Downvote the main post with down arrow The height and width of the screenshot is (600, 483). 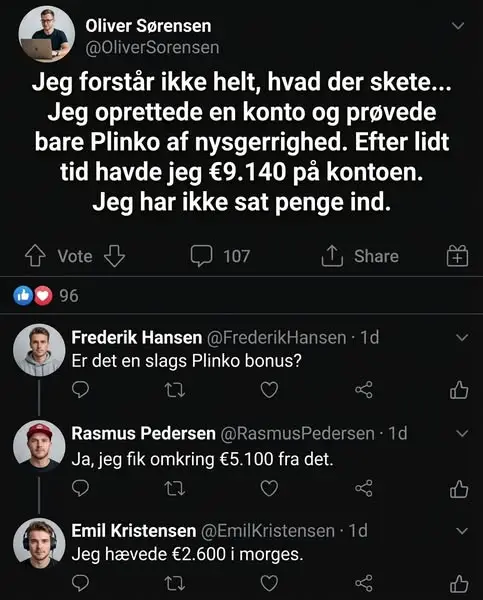114,256
